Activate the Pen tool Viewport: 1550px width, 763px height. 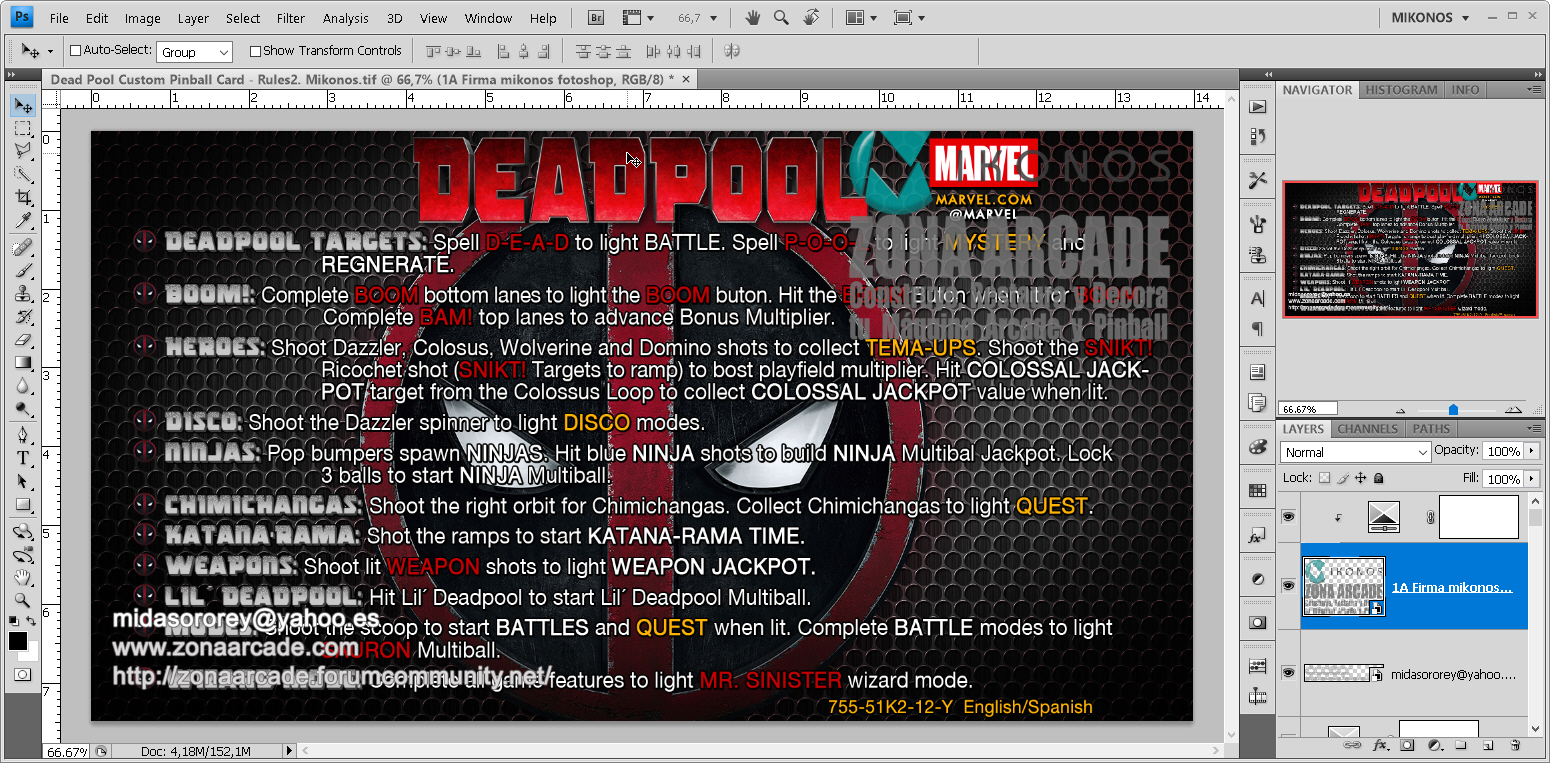23,434
